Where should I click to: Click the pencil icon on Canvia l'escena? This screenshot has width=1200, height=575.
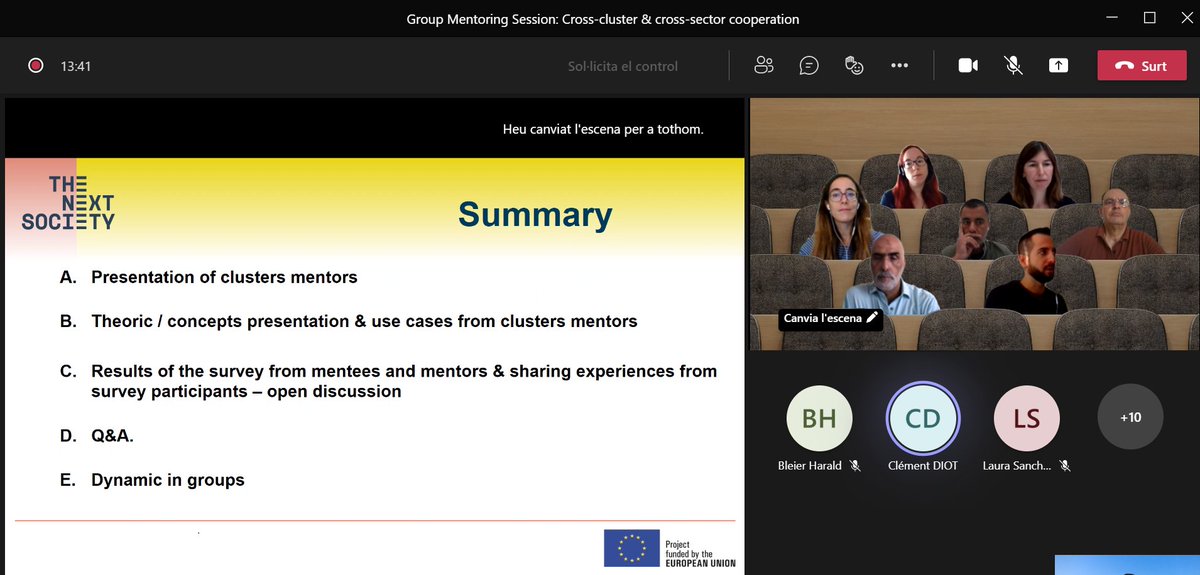tap(872, 318)
